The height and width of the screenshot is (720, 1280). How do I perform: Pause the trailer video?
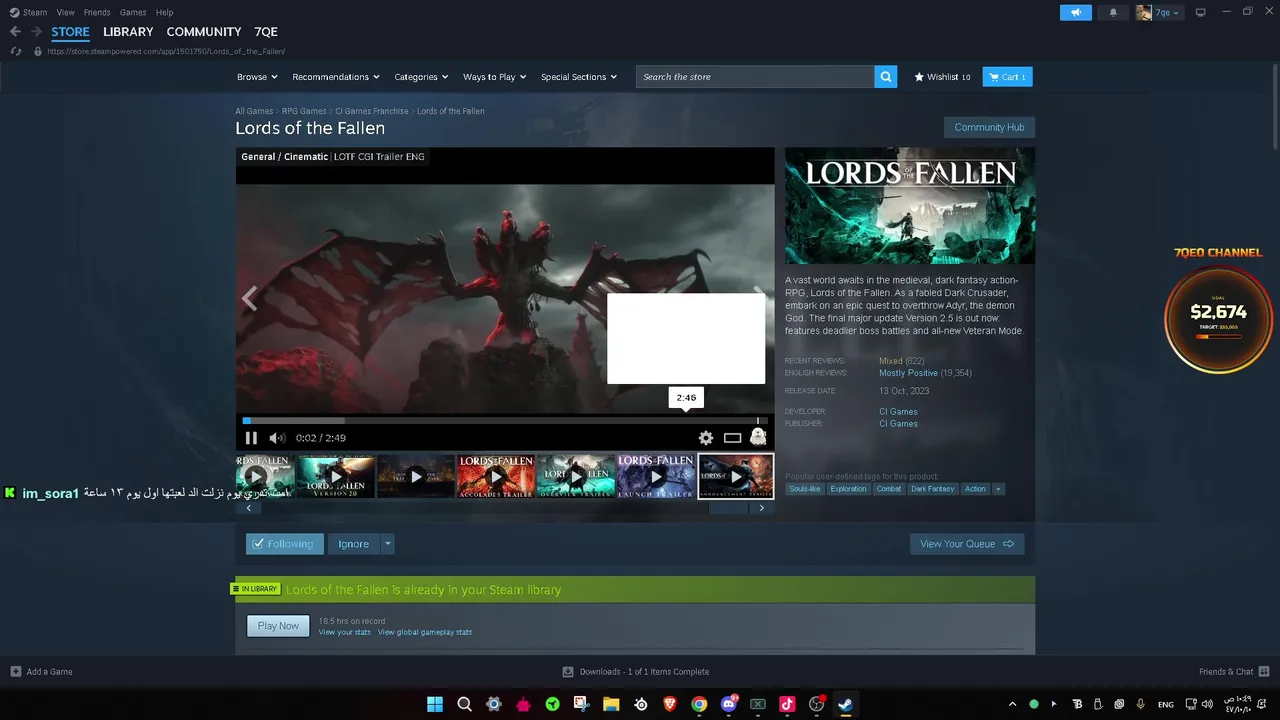251,438
